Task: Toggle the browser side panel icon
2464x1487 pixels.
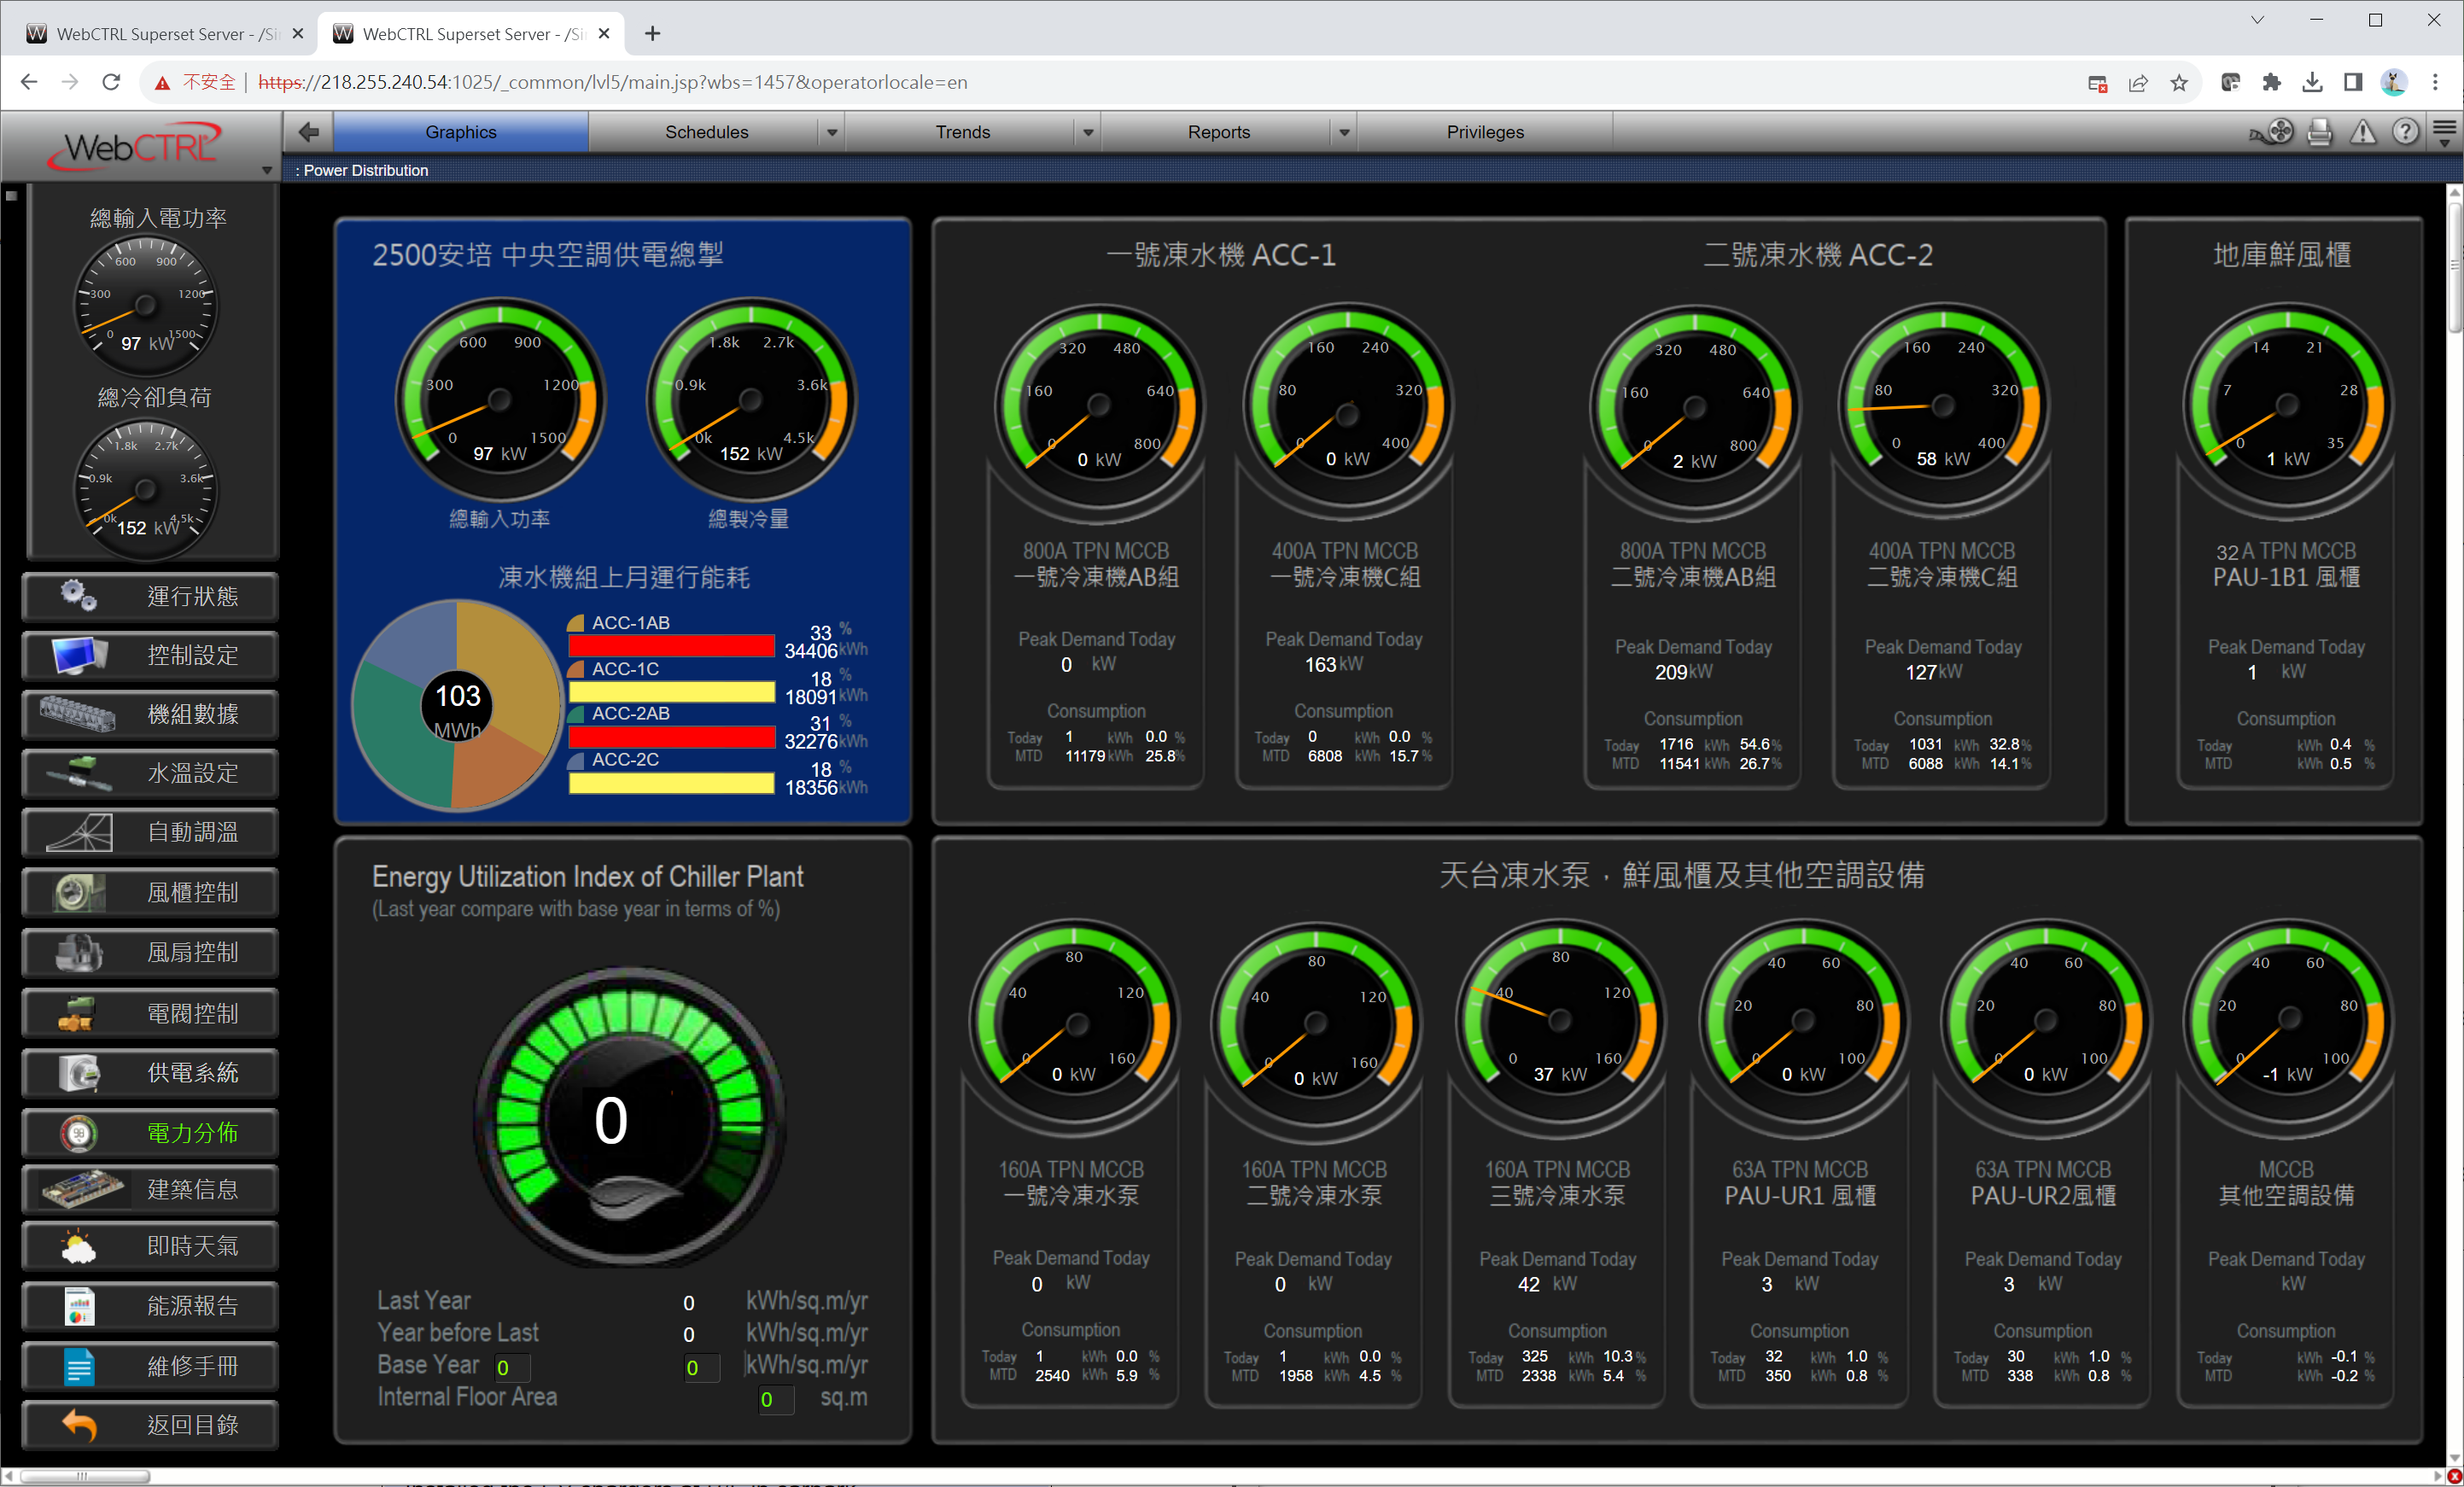Action: coord(2353,82)
